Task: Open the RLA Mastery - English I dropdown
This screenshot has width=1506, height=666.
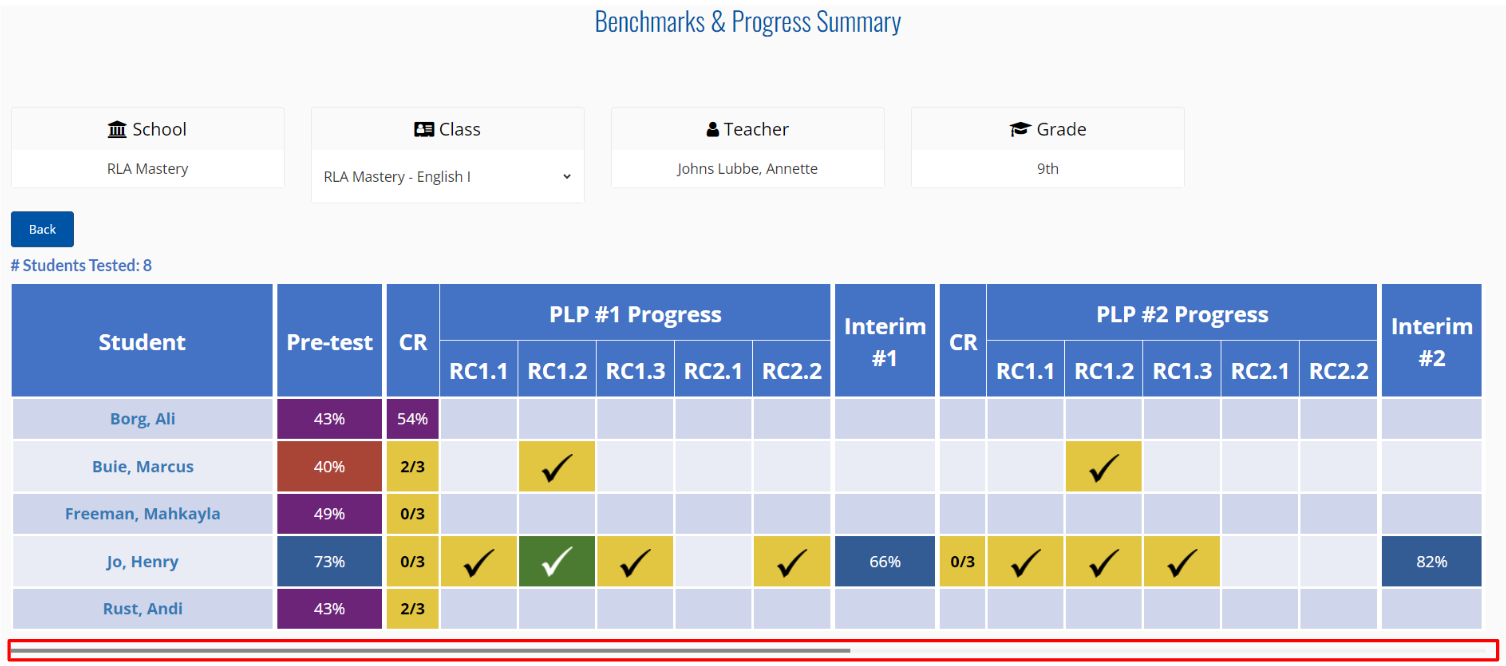Action: pyautogui.click(x=447, y=177)
